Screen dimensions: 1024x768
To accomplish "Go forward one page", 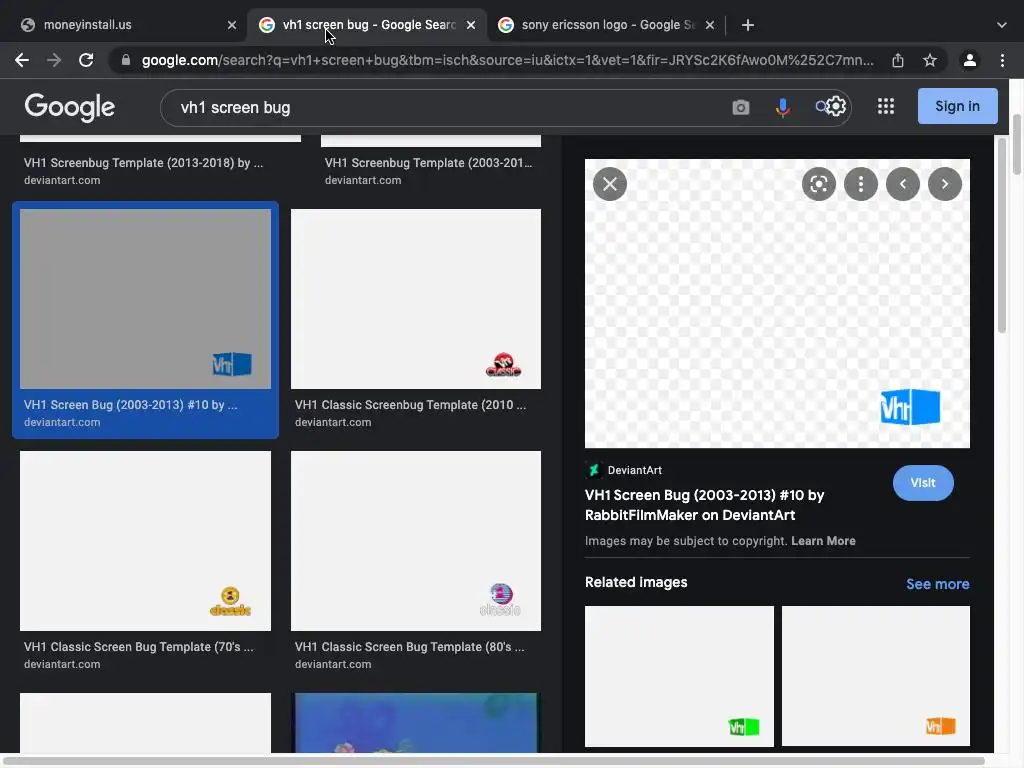I will pyautogui.click(x=54, y=60).
